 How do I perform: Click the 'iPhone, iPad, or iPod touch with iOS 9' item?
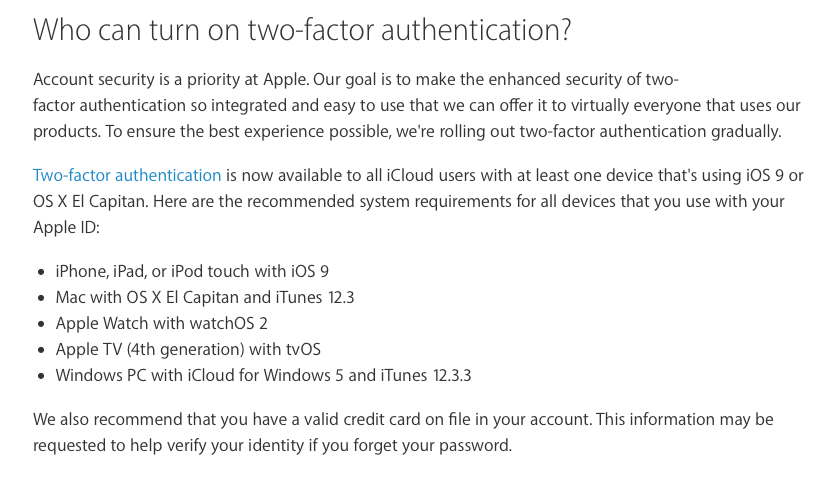point(192,271)
